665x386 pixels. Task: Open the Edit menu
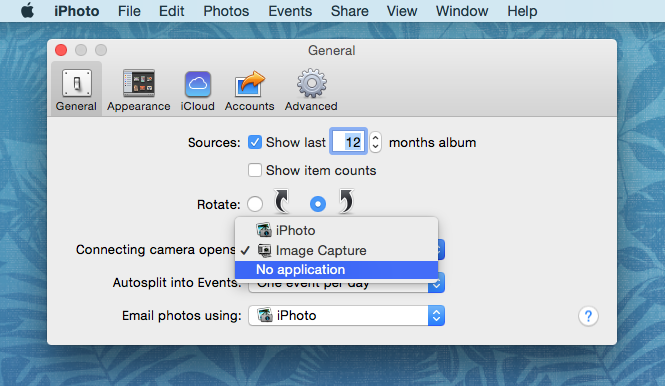point(171,11)
